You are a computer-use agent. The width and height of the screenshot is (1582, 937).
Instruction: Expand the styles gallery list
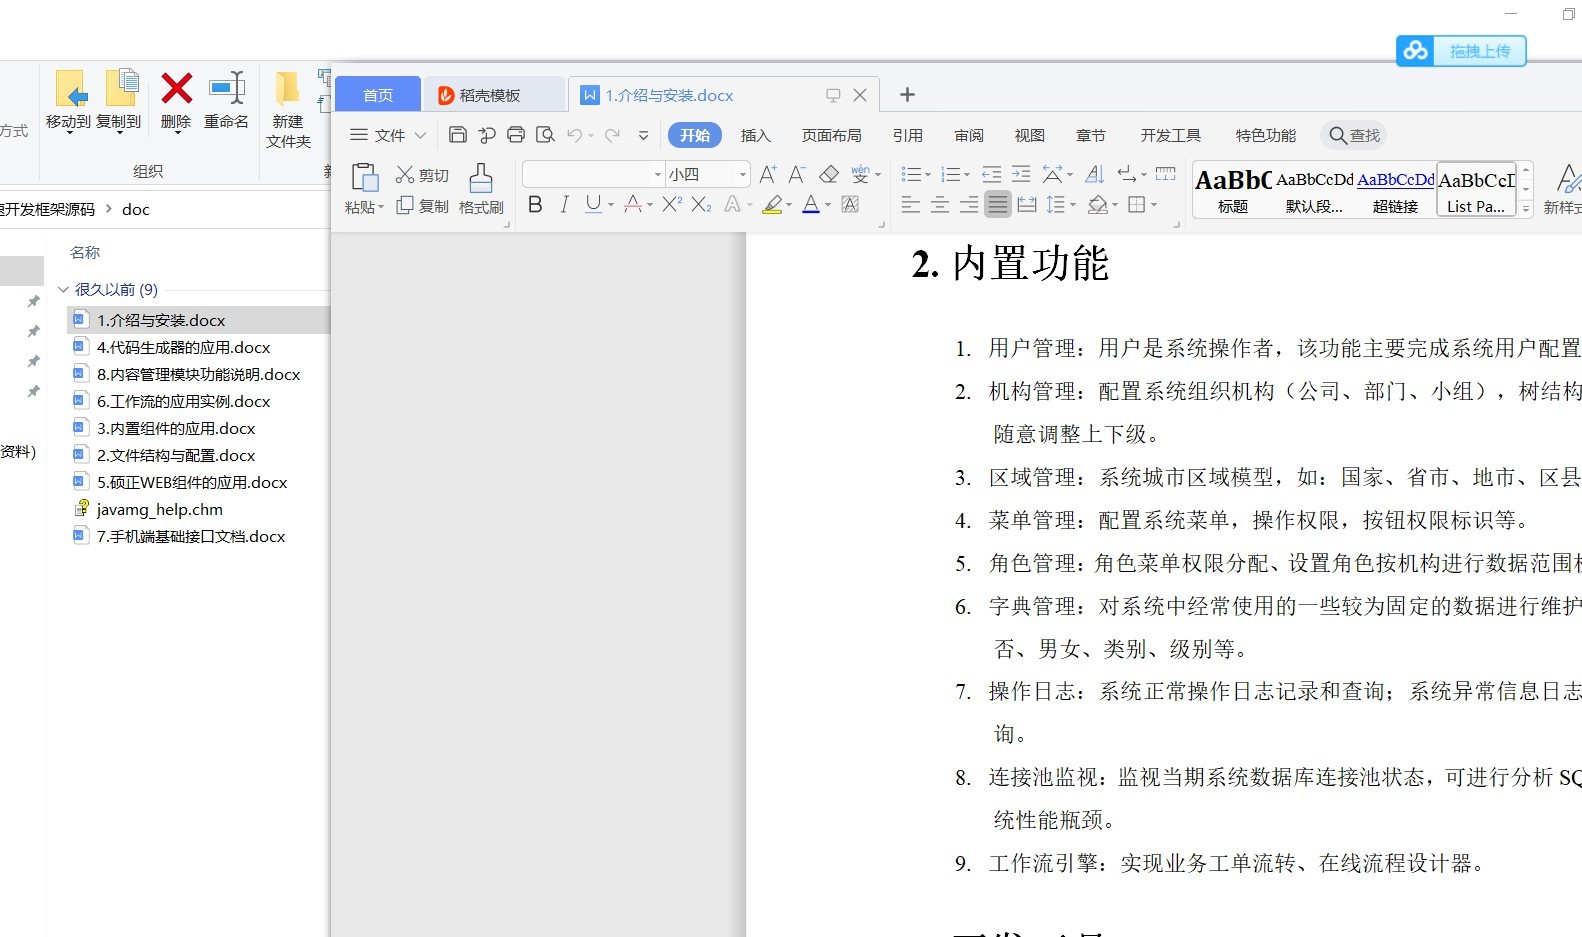tap(1525, 209)
